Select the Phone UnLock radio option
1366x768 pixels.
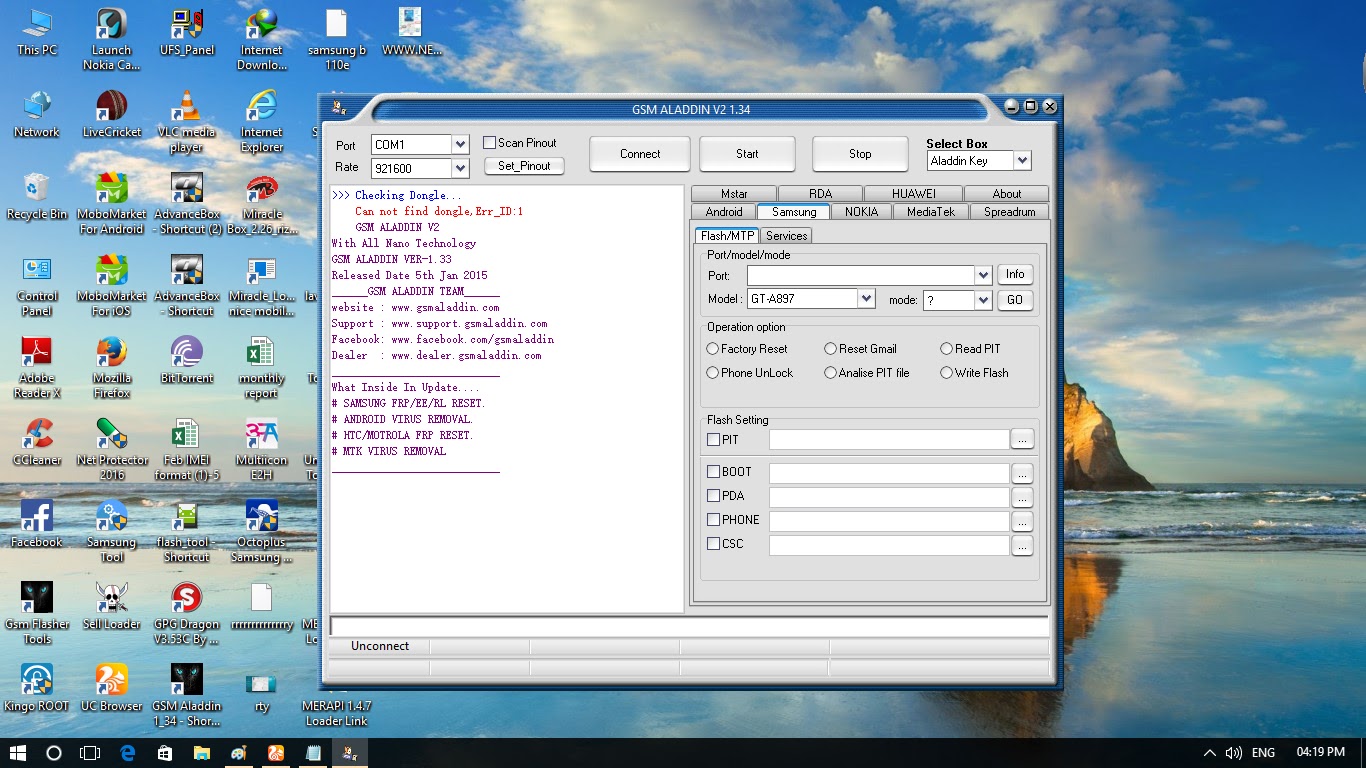tap(713, 373)
